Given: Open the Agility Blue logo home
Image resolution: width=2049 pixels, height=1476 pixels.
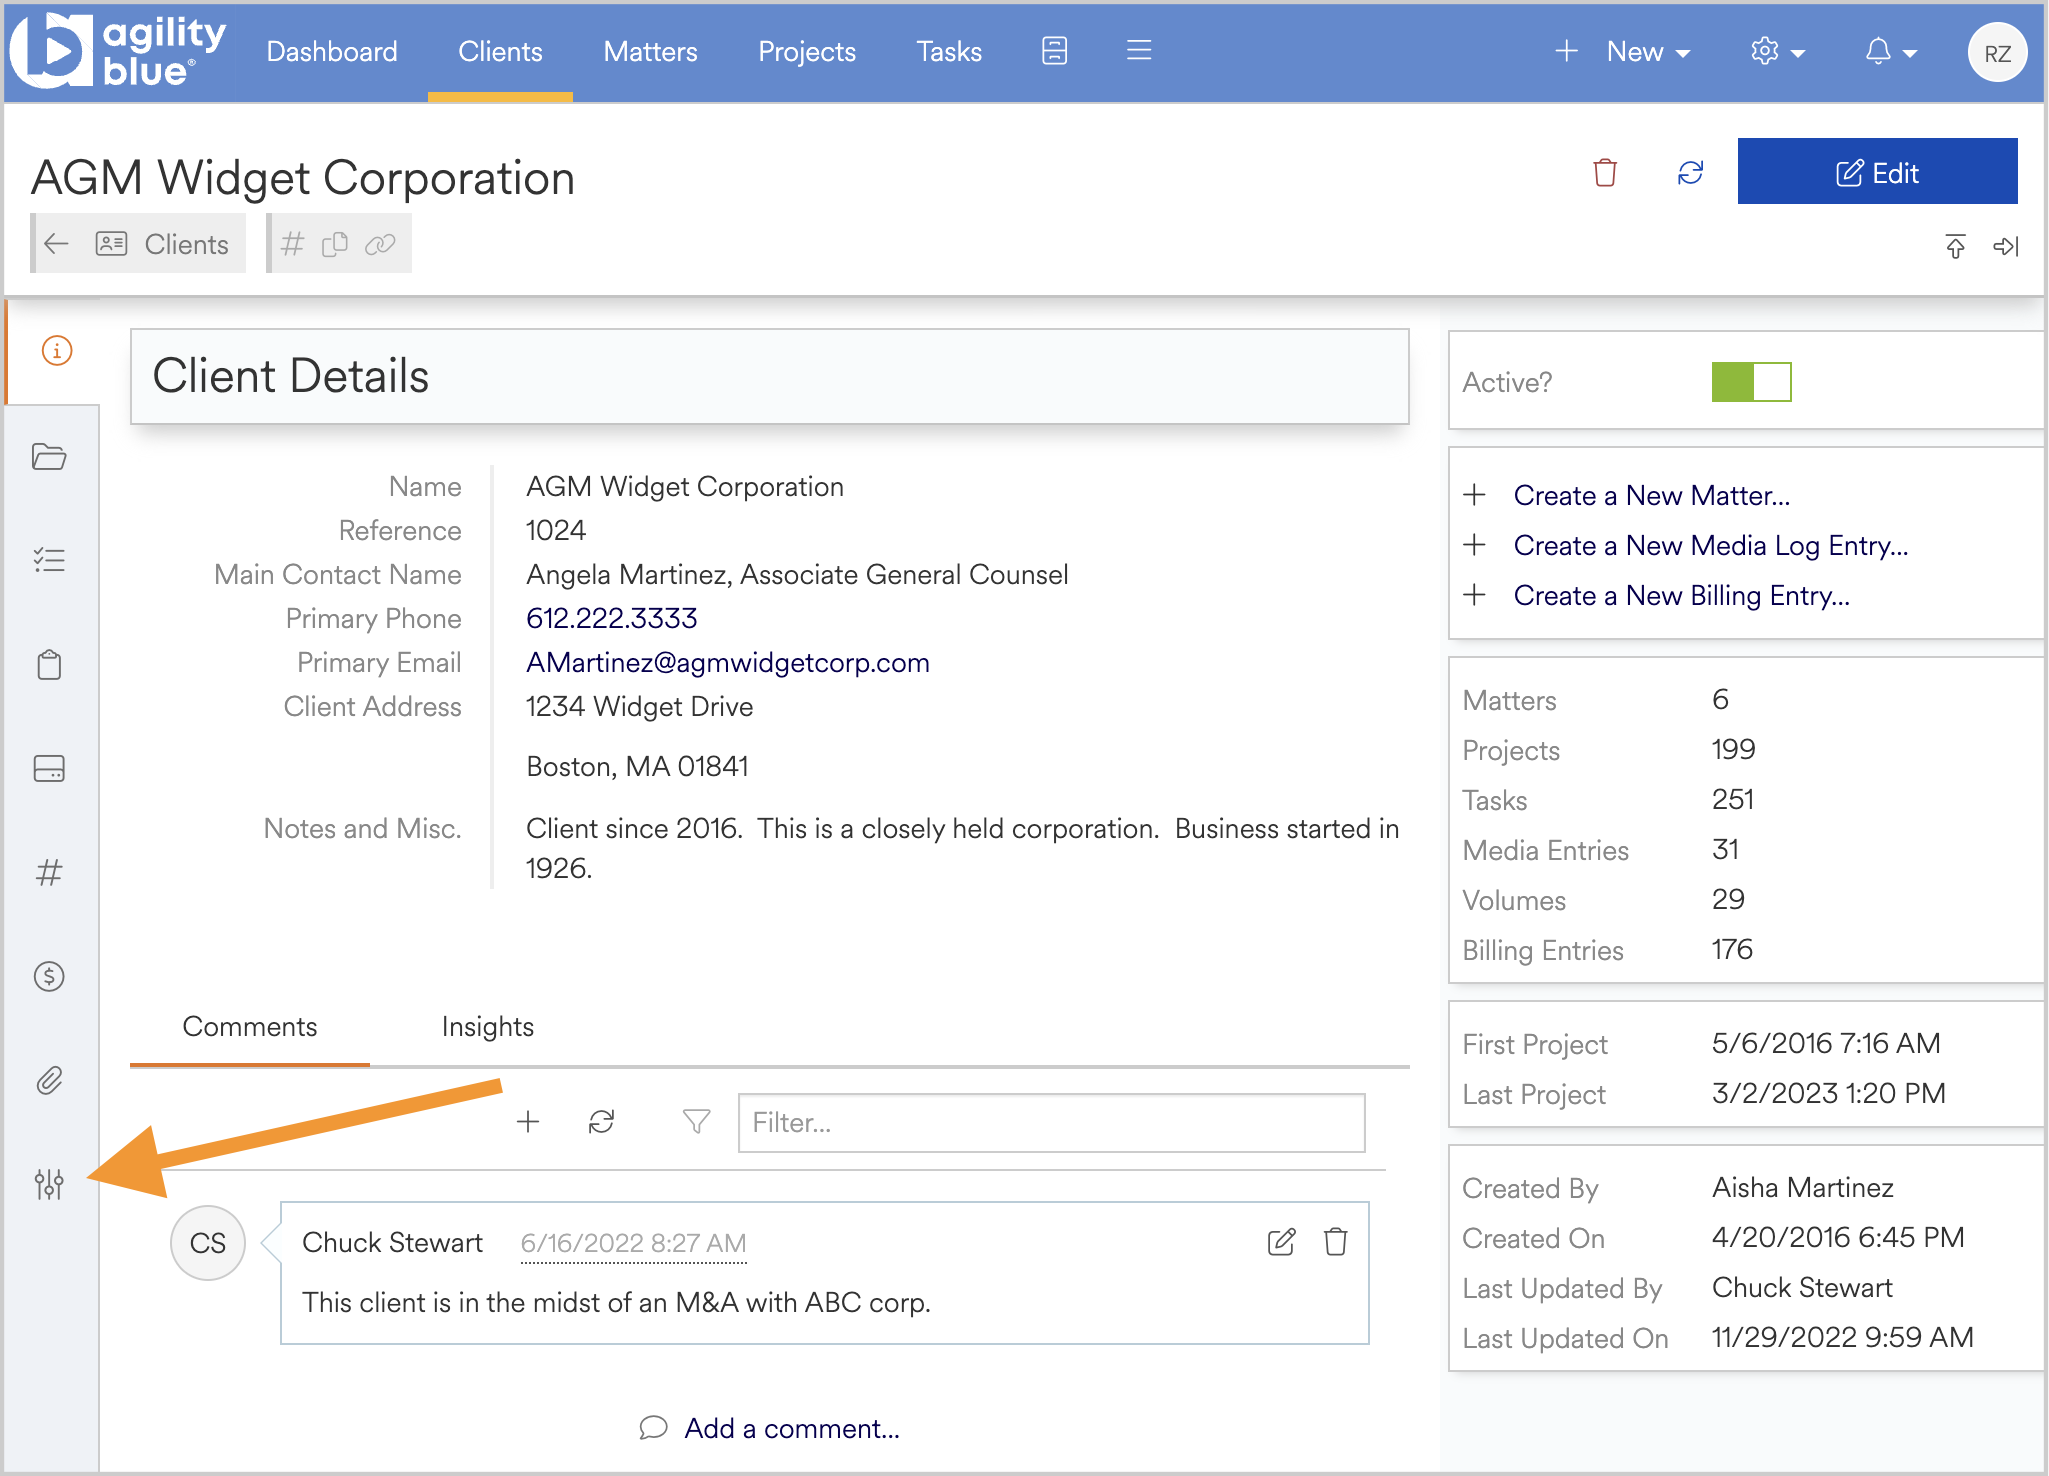Looking at the screenshot, I should (x=118, y=51).
